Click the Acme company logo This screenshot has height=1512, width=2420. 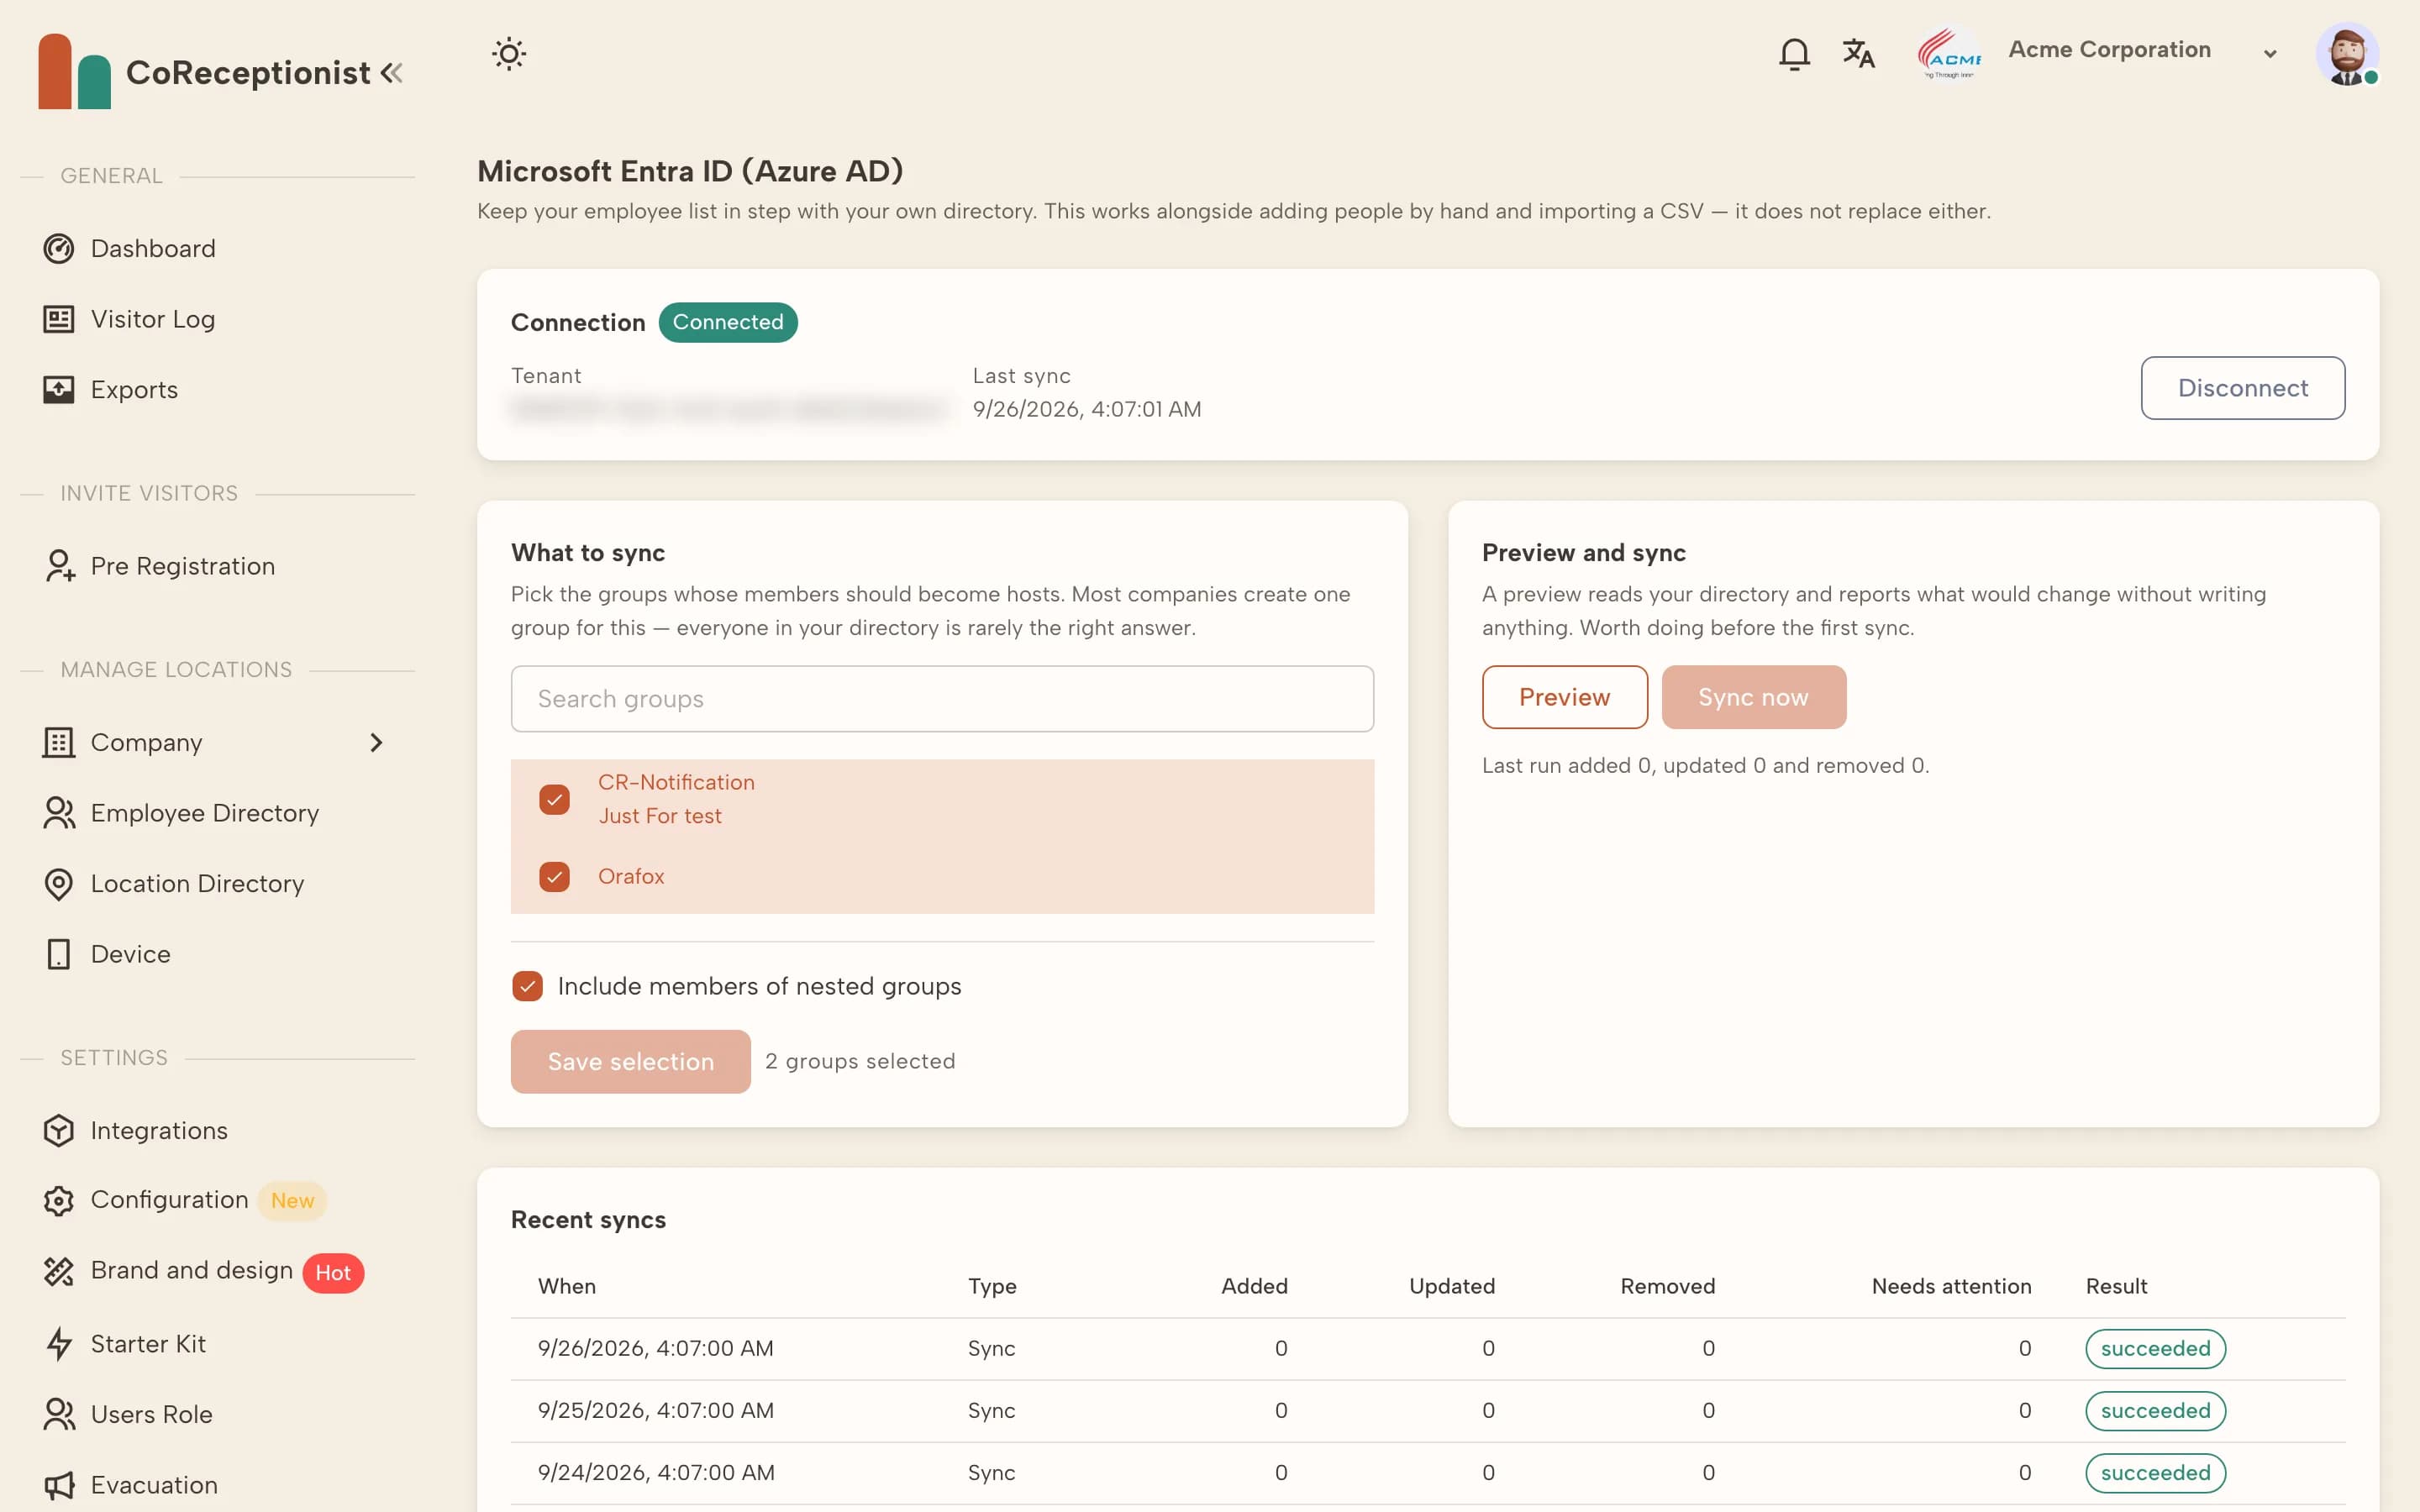(1949, 53)
